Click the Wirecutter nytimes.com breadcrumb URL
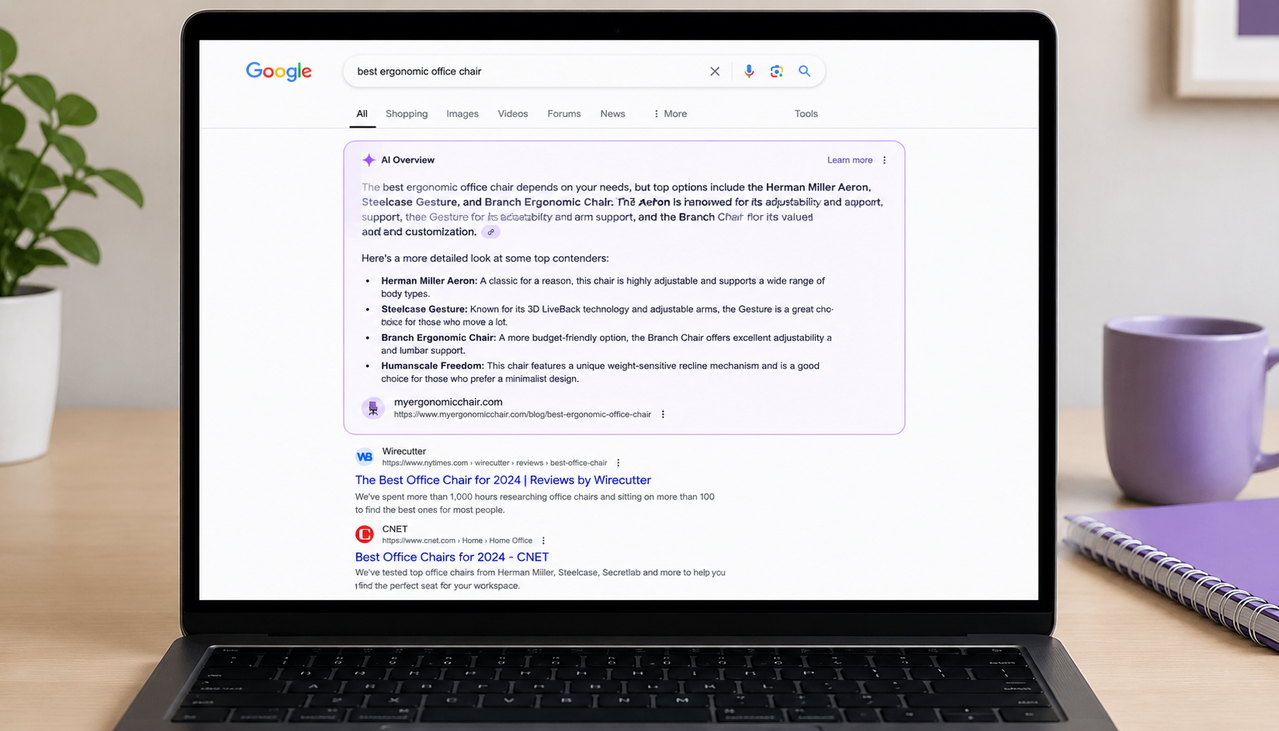Image resolution: width=1279 pixels, height=731 pixels. tap(494, 463)
